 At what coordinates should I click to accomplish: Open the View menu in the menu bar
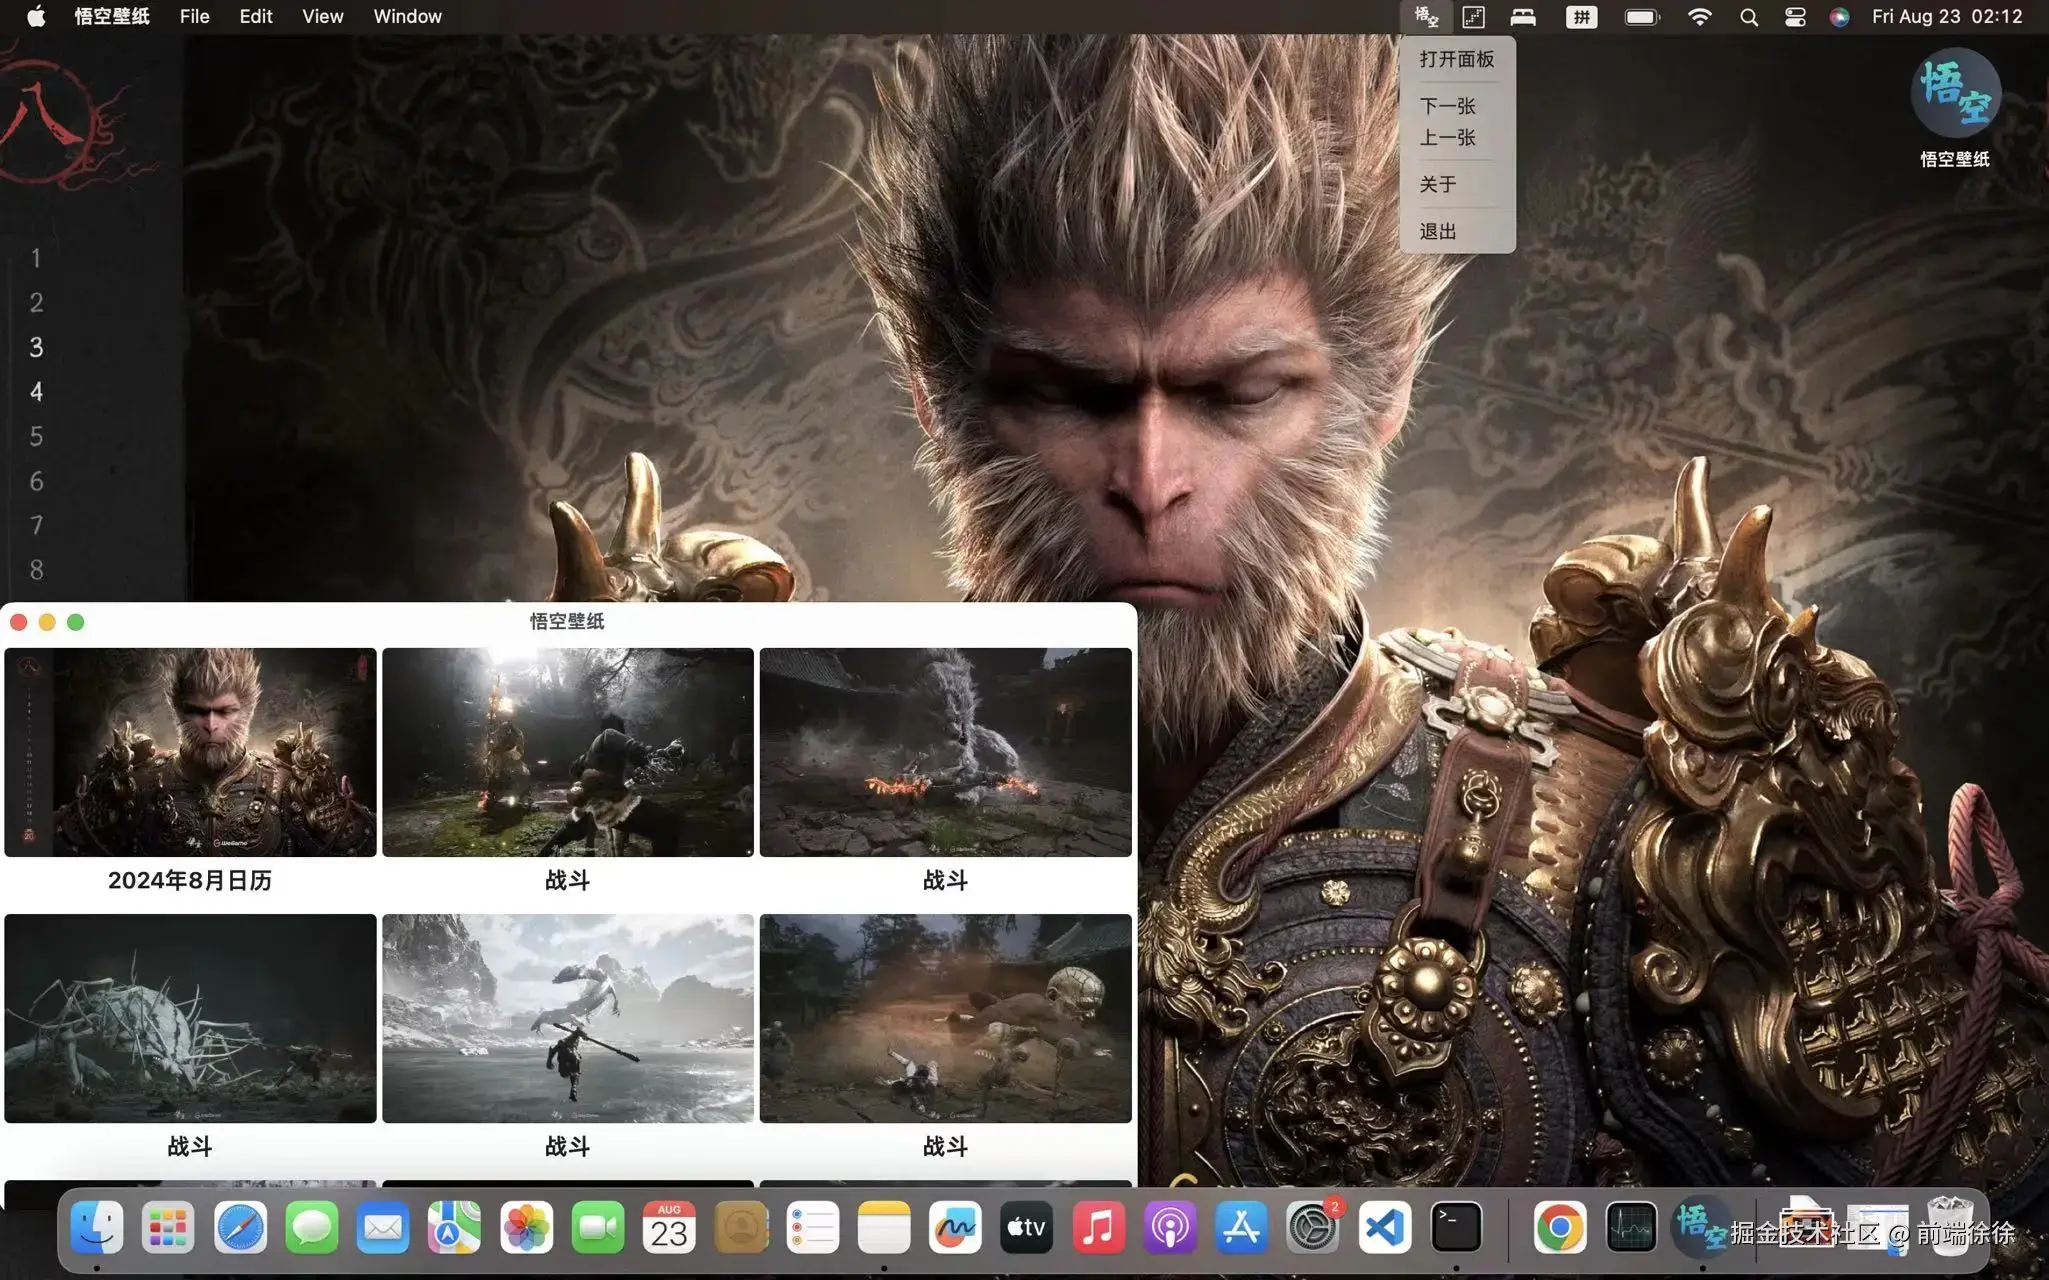click(x=322, y=17)
